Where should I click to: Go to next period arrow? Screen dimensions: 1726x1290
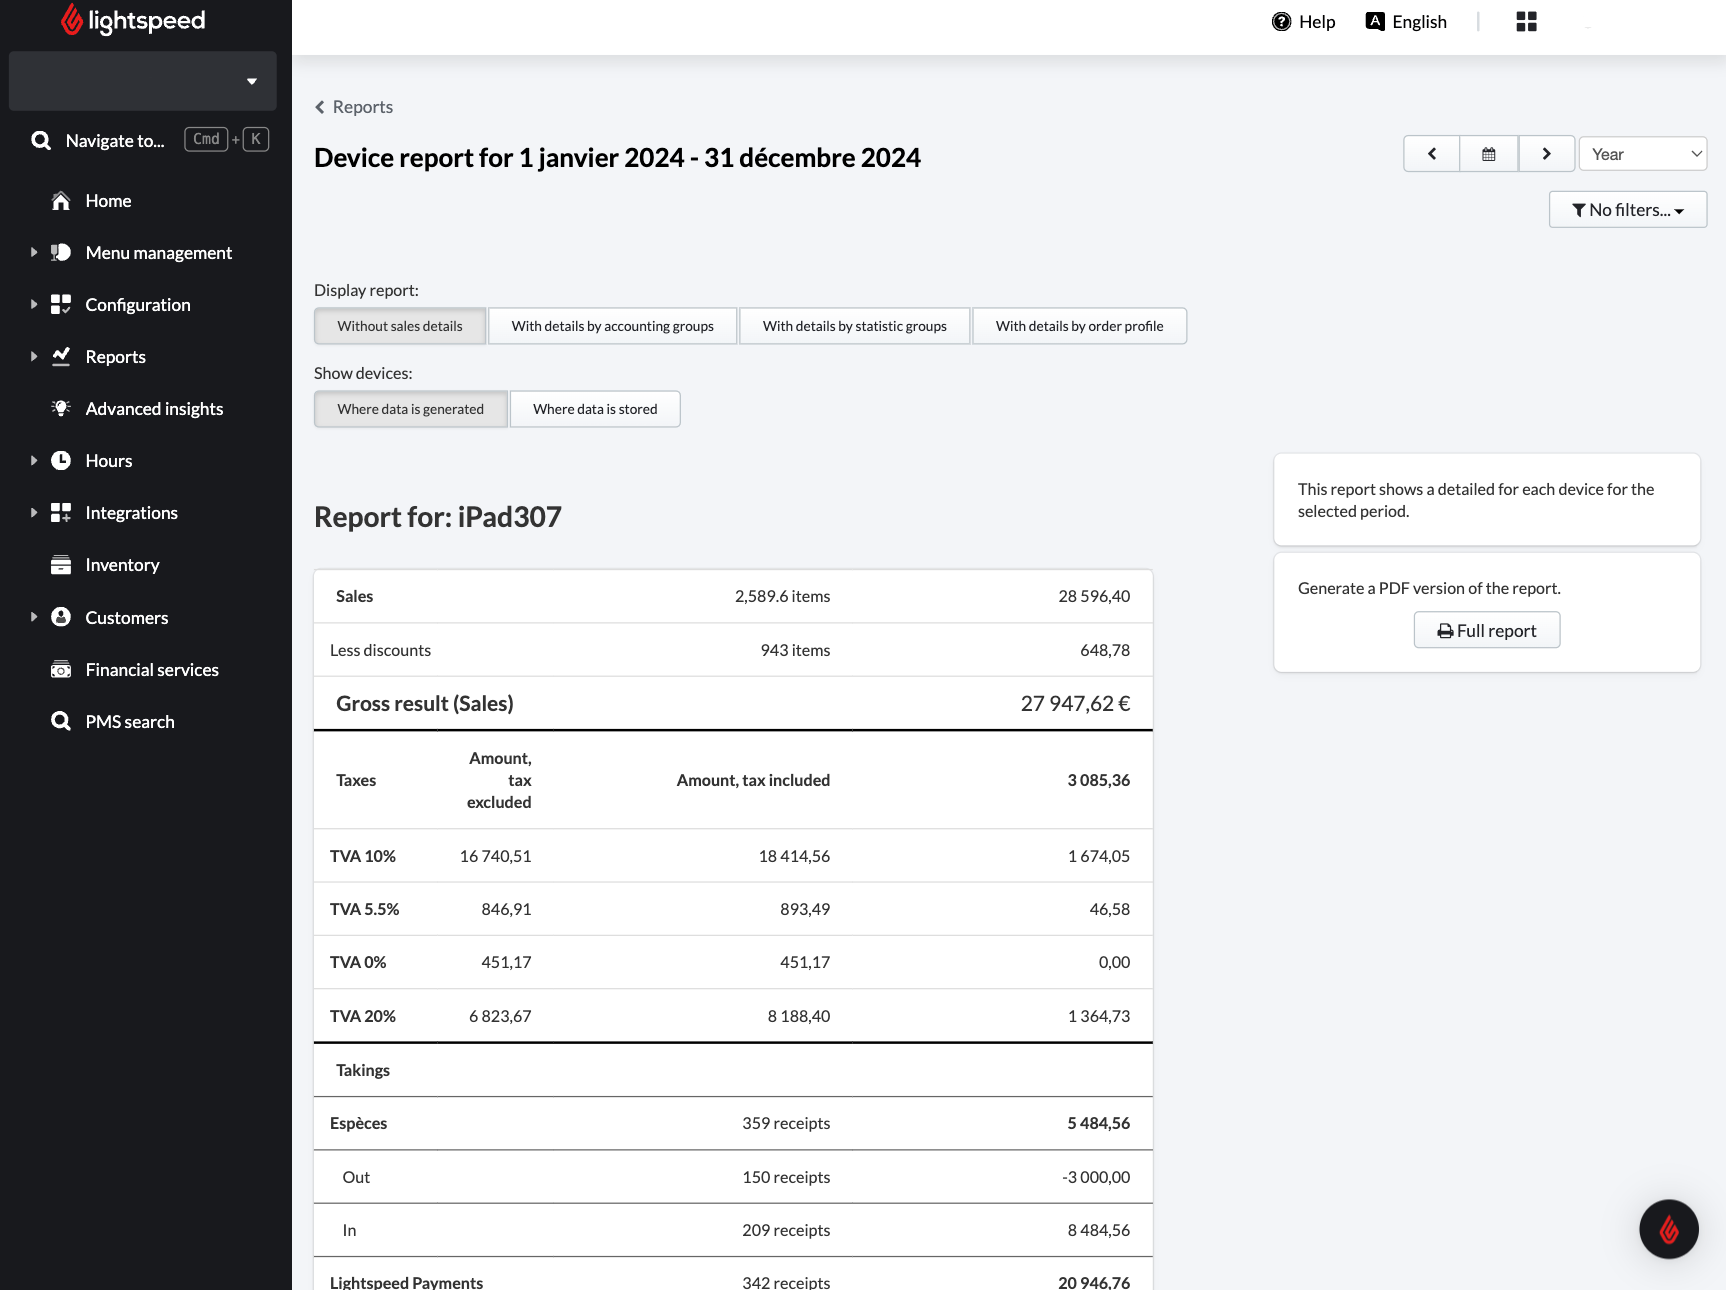pos(1547,154)
